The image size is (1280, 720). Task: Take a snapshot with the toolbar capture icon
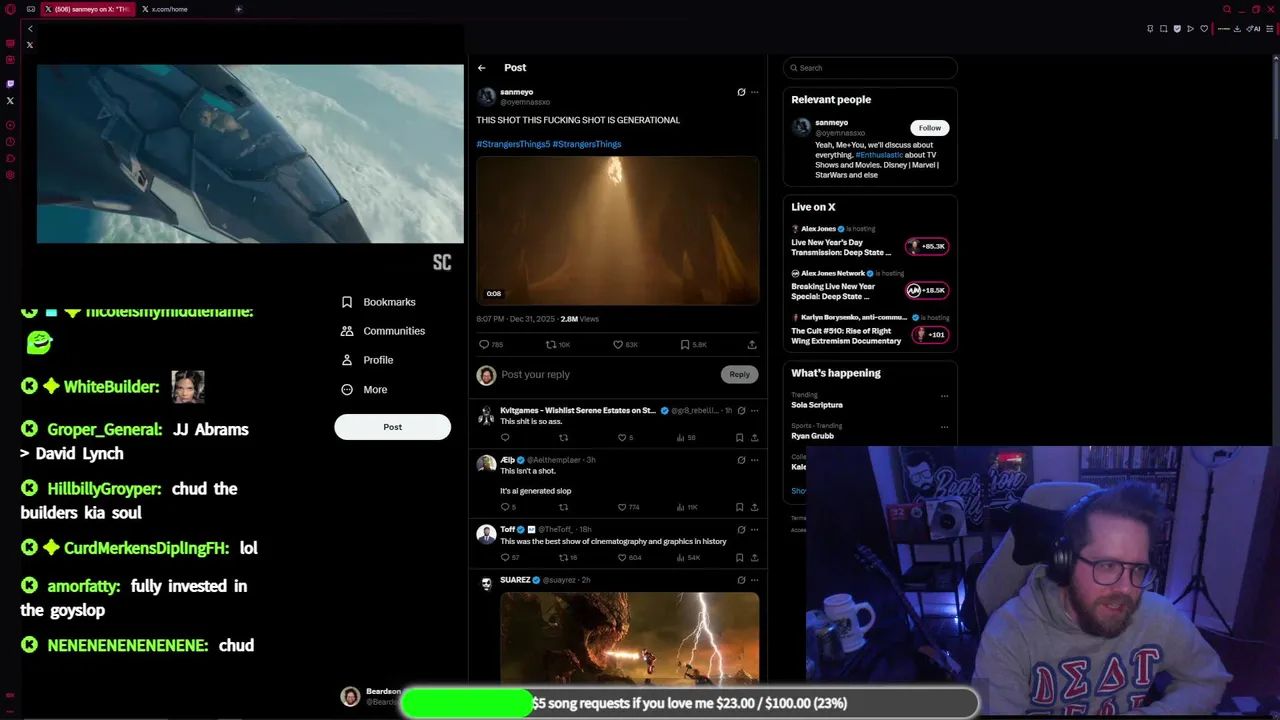(x=1163, y=29)
